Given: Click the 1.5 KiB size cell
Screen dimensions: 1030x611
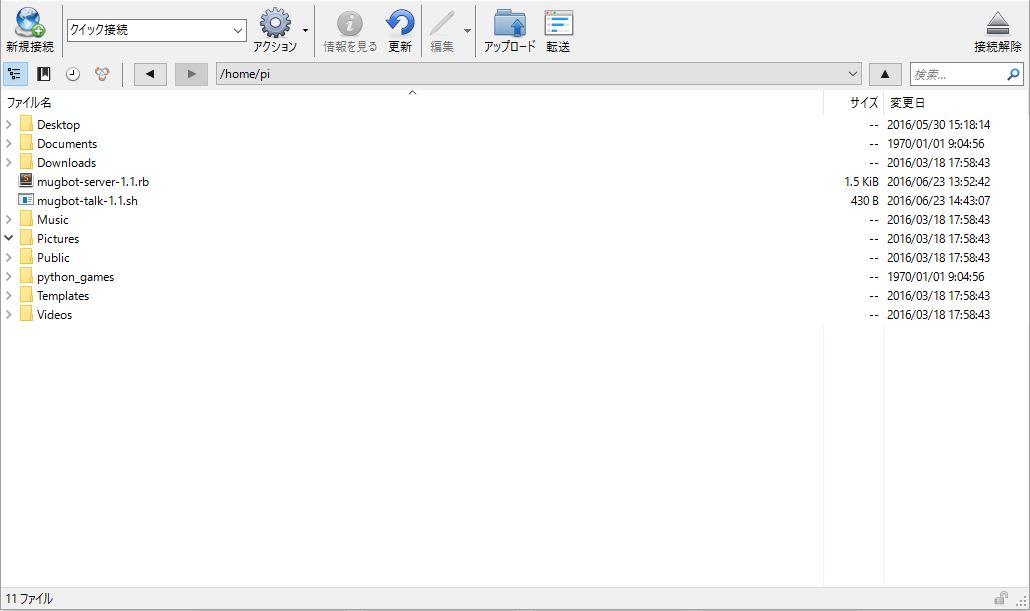Looking at the screenshot, I should pos(861,181).
